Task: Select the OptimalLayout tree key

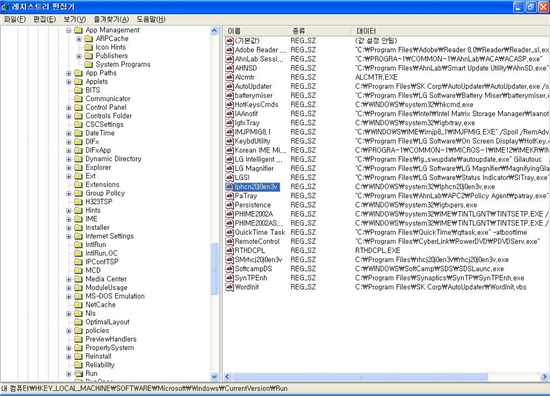Action: (107, 322)
